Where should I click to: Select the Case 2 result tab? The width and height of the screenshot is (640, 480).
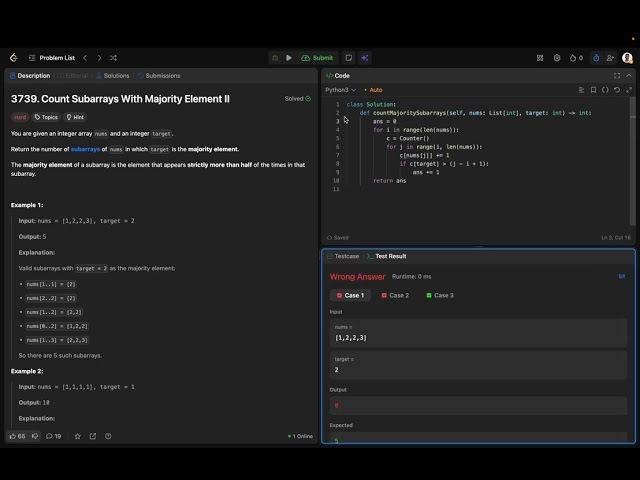(395, 295)
